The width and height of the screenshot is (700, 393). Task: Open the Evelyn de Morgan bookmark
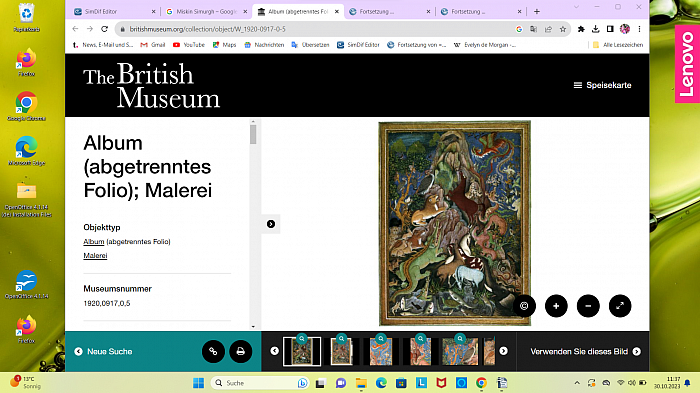pos(485,45)
